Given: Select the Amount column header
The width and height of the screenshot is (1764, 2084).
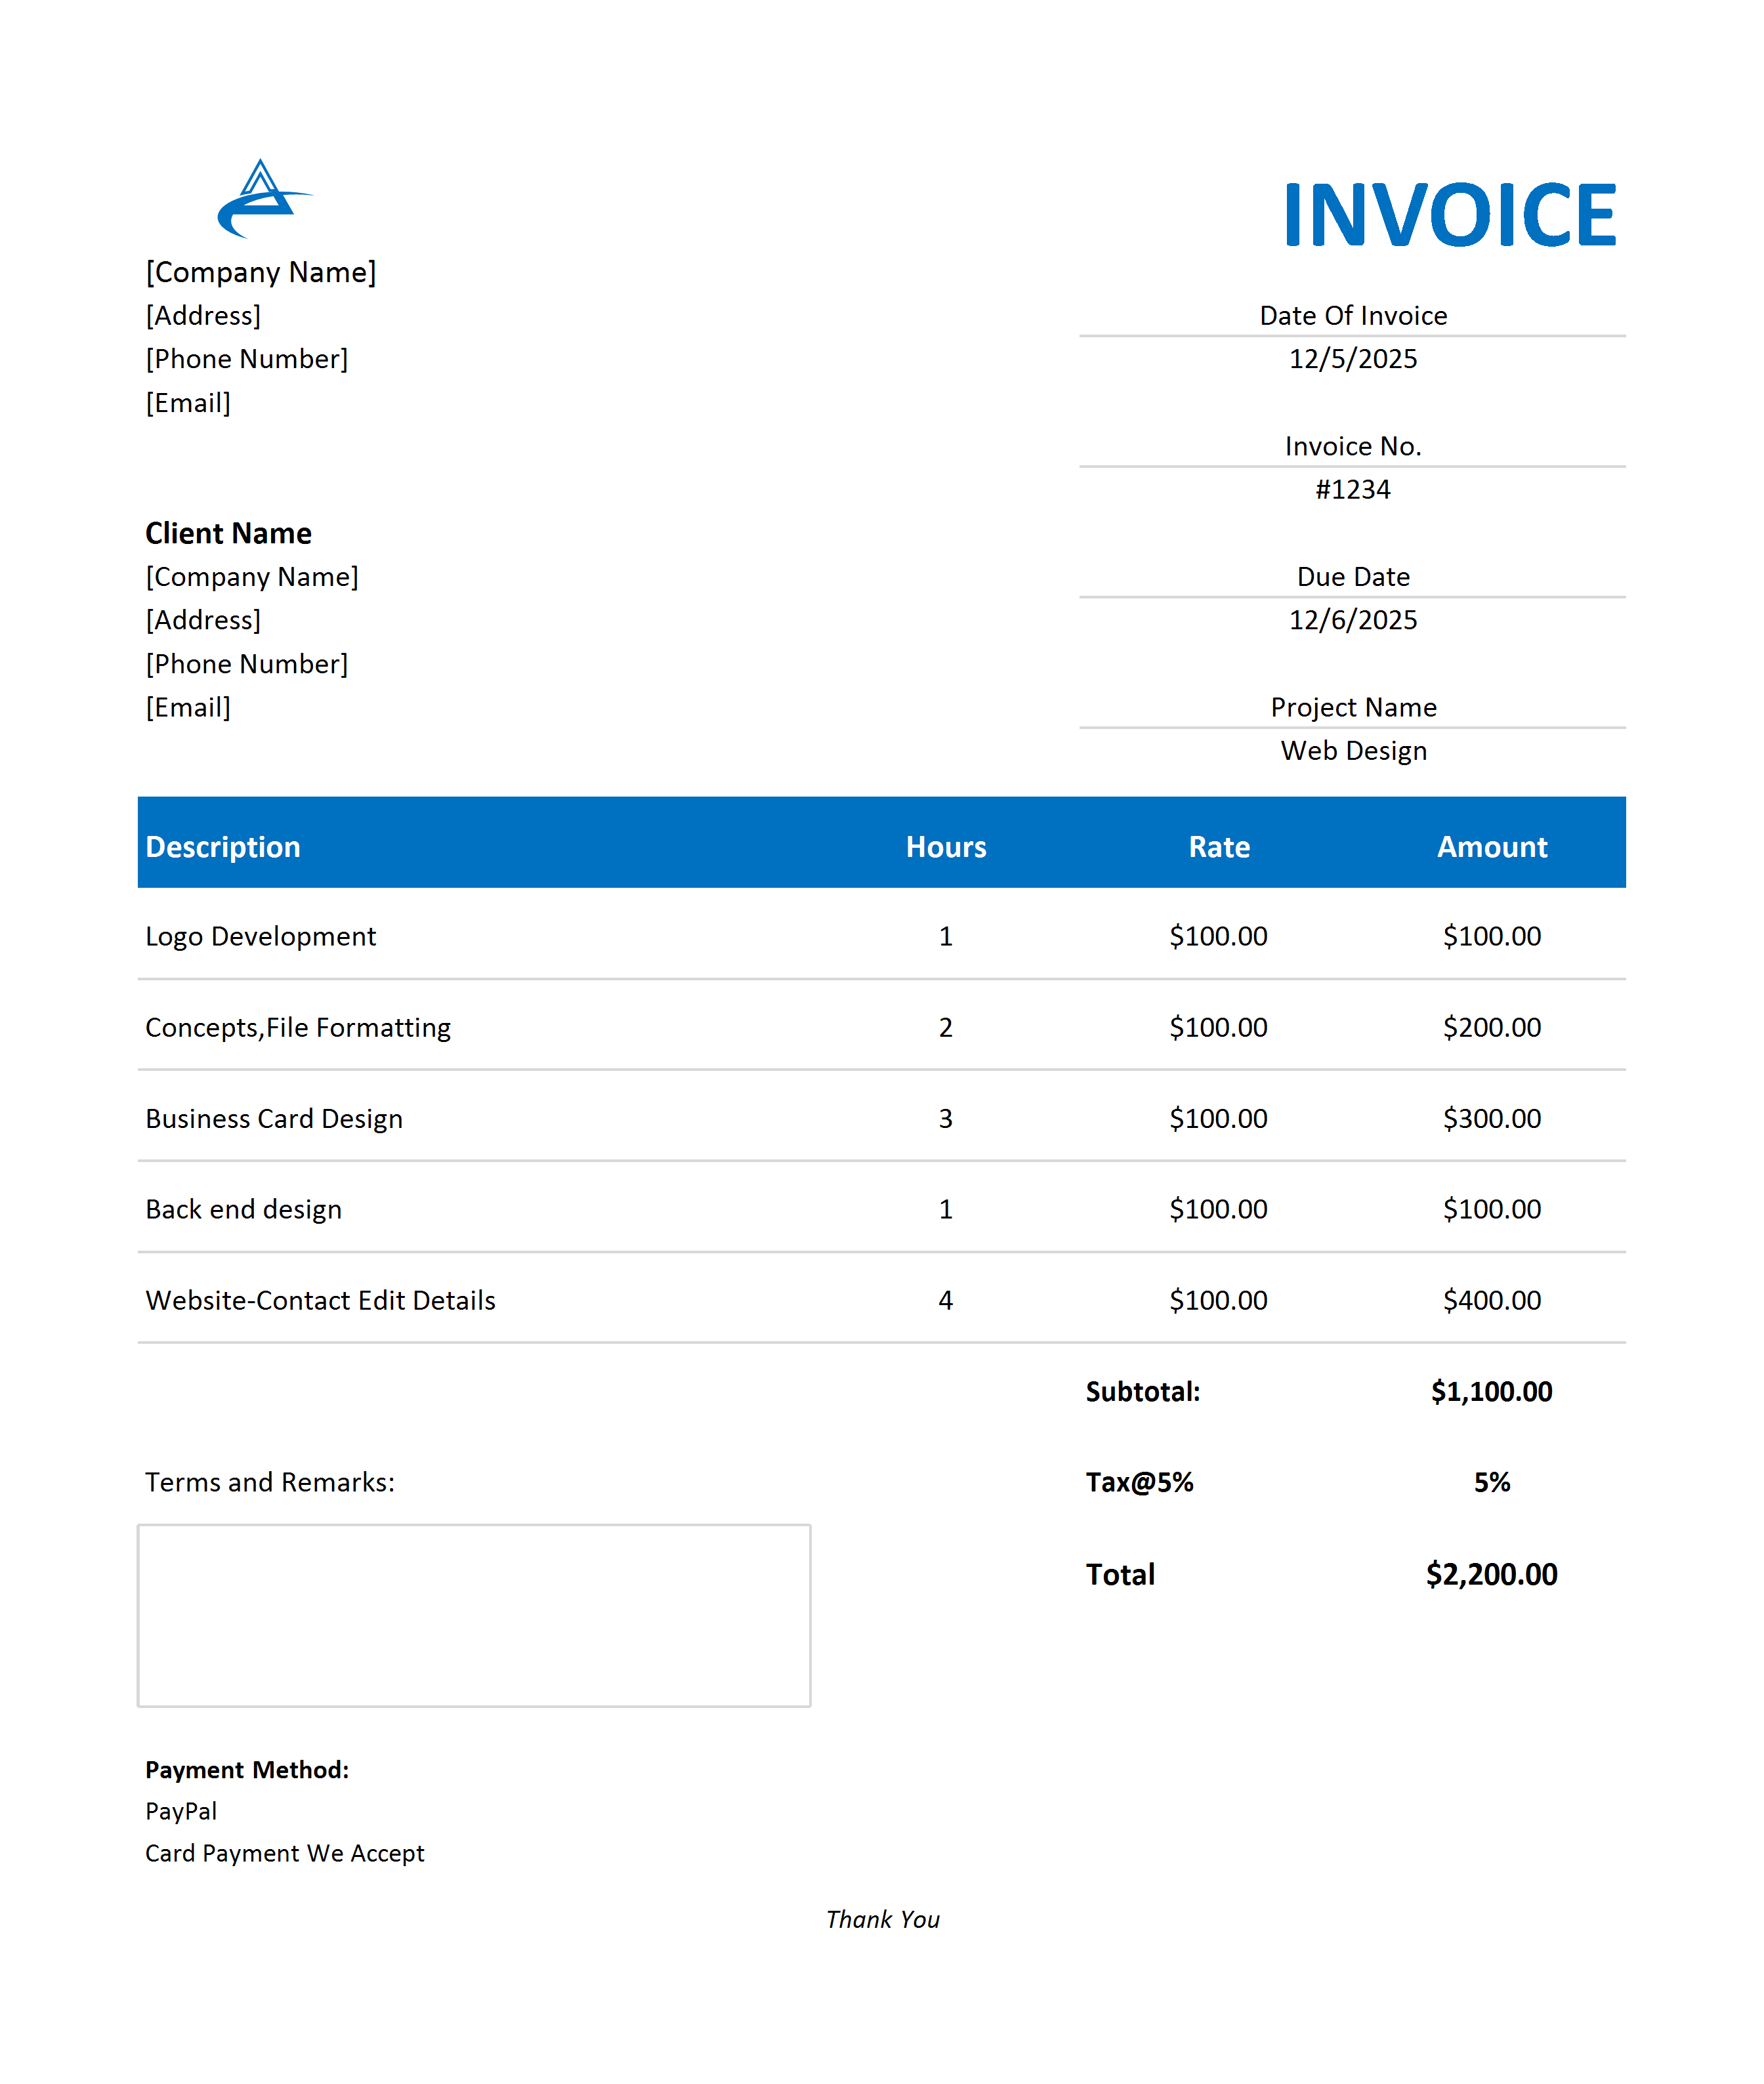Looking at the screenshot, I should tap(1491, 847).
